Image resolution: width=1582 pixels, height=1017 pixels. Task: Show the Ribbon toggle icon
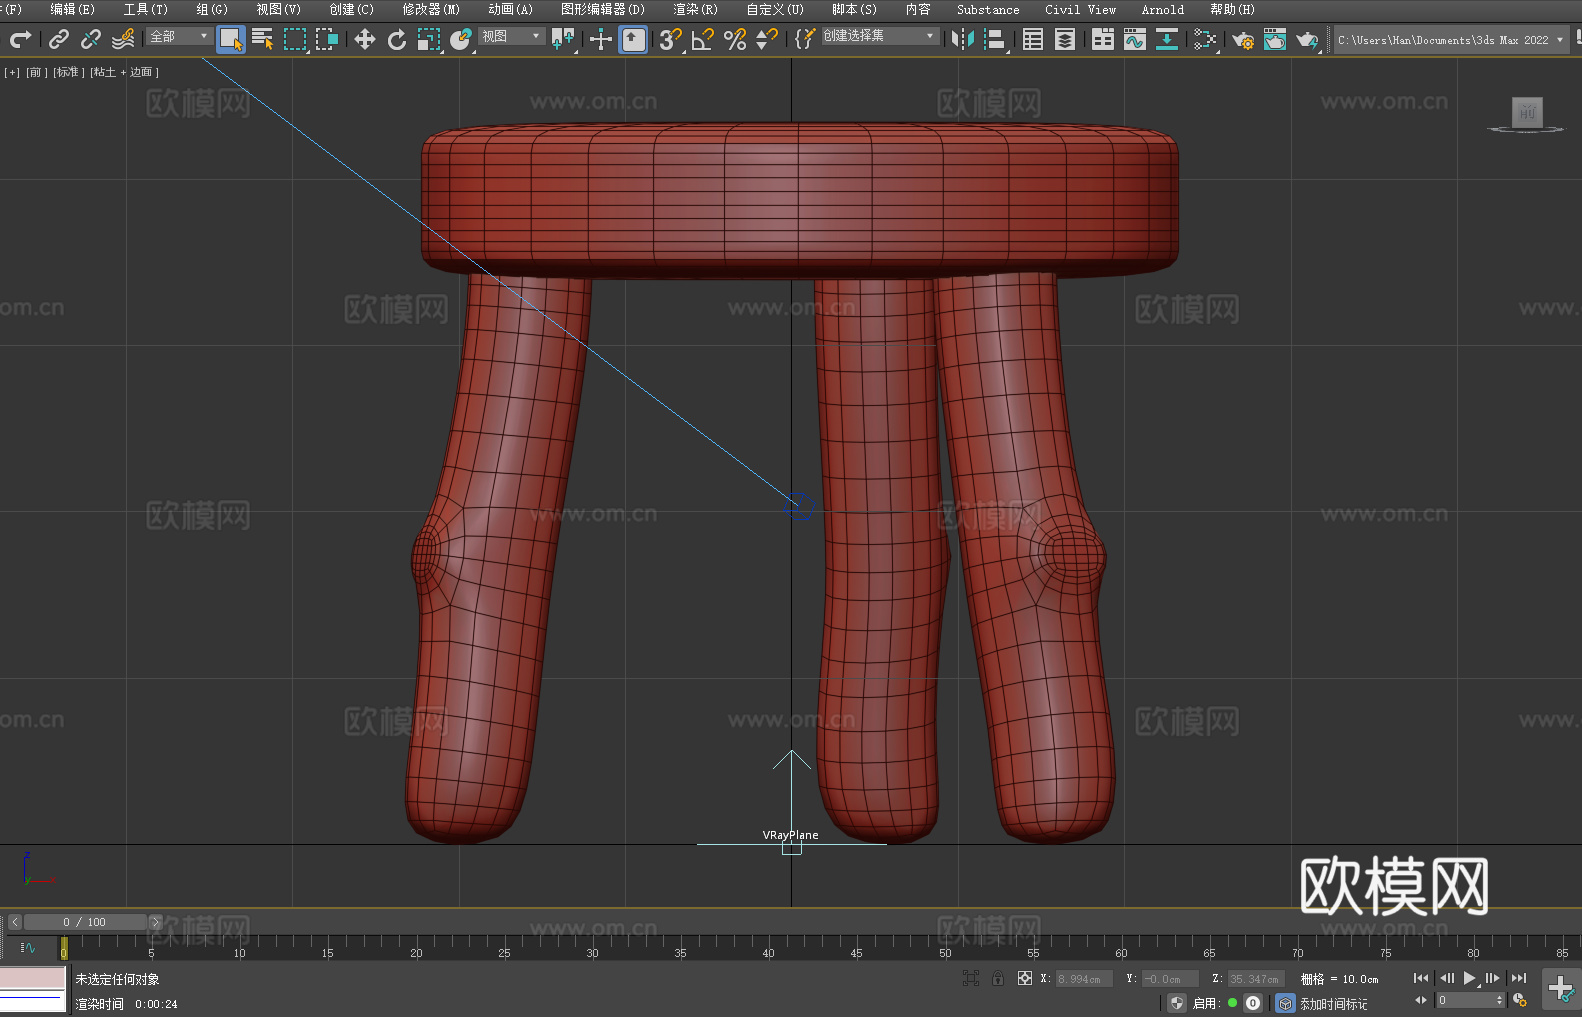pyautogui.click(x=1103, y=39)
